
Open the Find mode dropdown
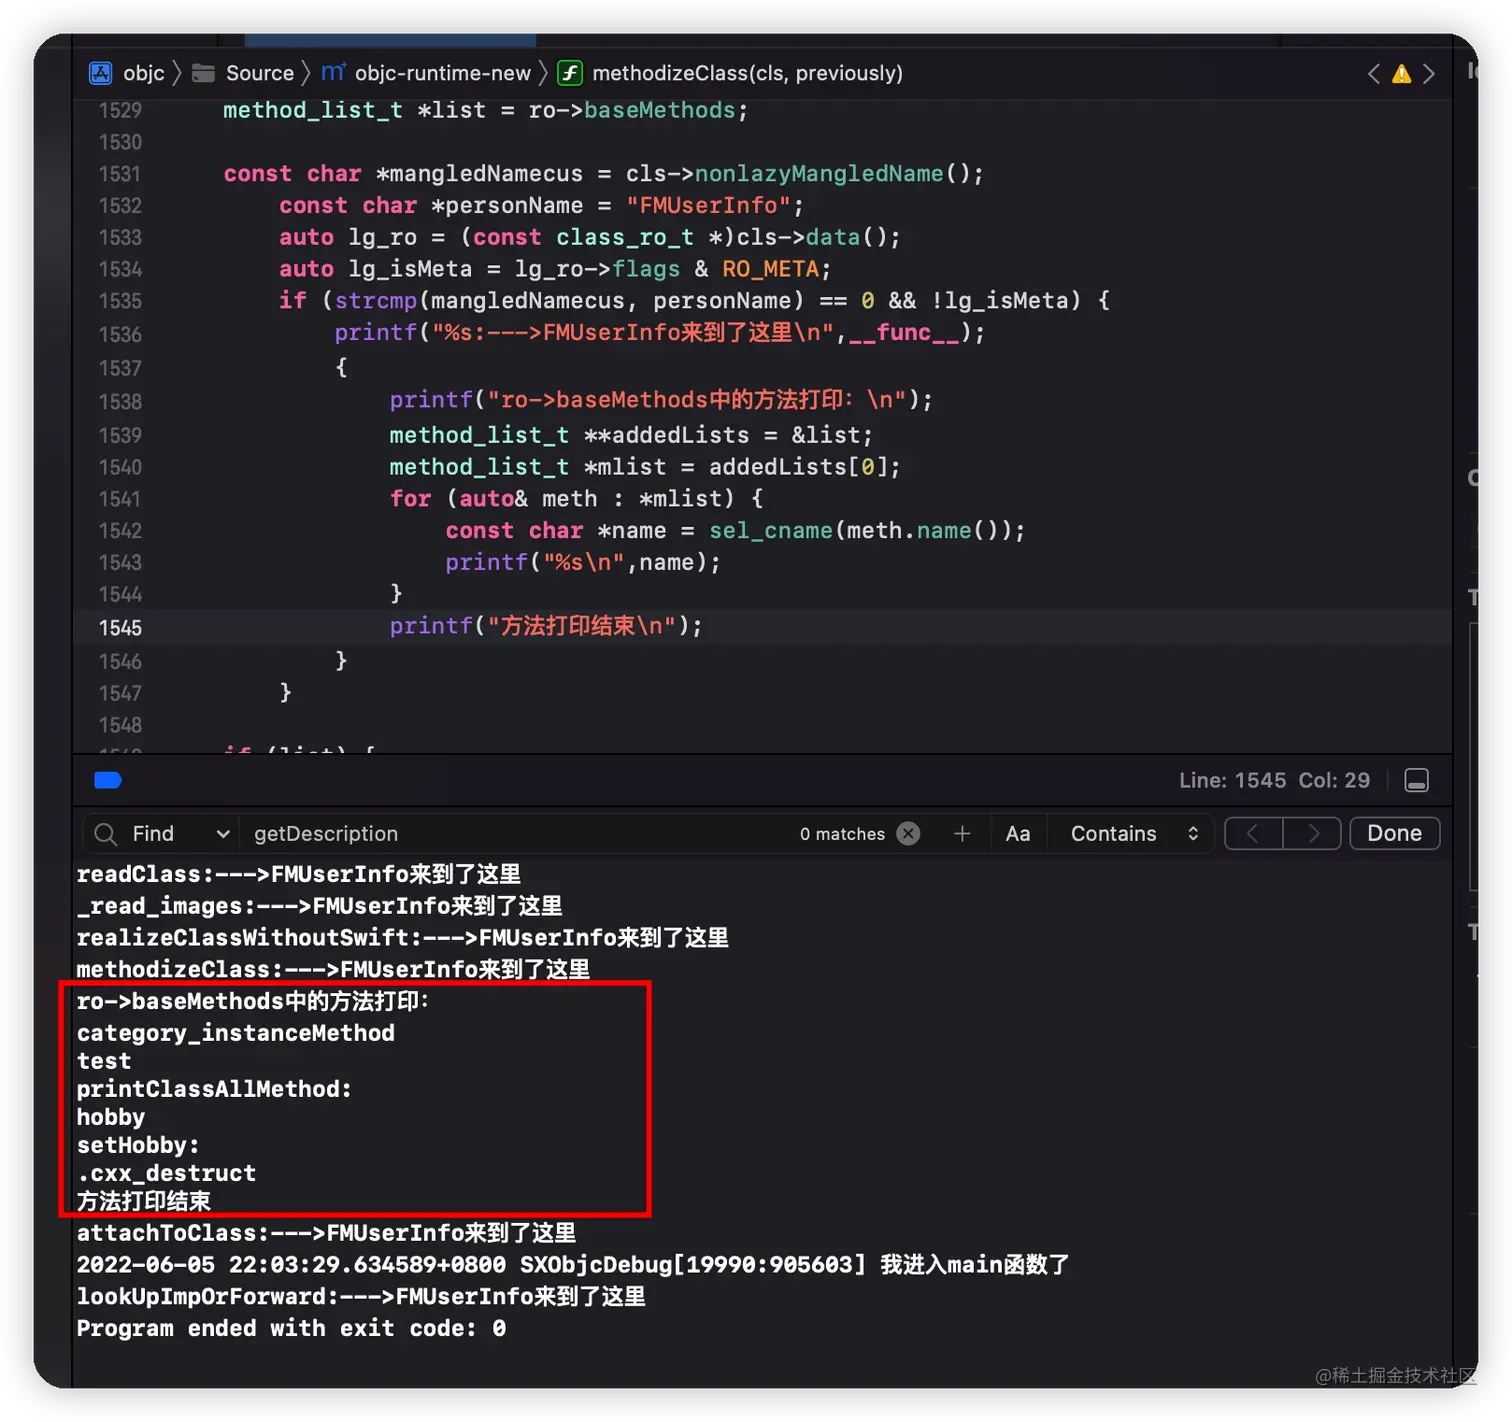[x=181, y=834]
